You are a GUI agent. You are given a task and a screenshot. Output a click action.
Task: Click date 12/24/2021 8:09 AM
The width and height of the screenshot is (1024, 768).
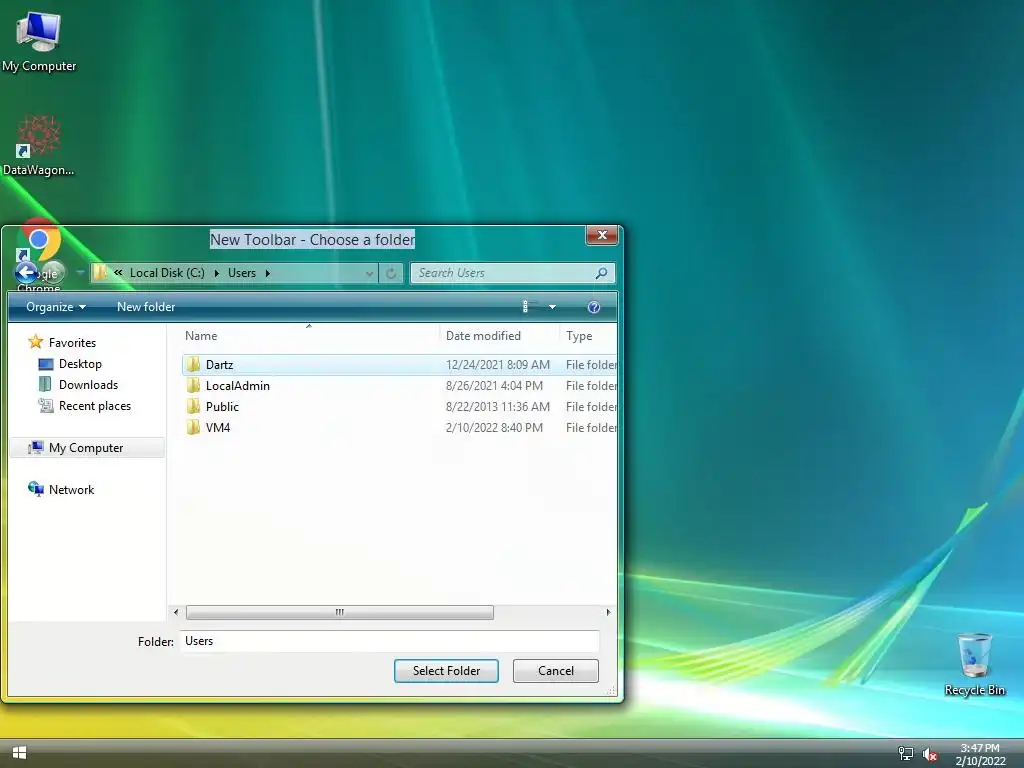coord(498,364)
